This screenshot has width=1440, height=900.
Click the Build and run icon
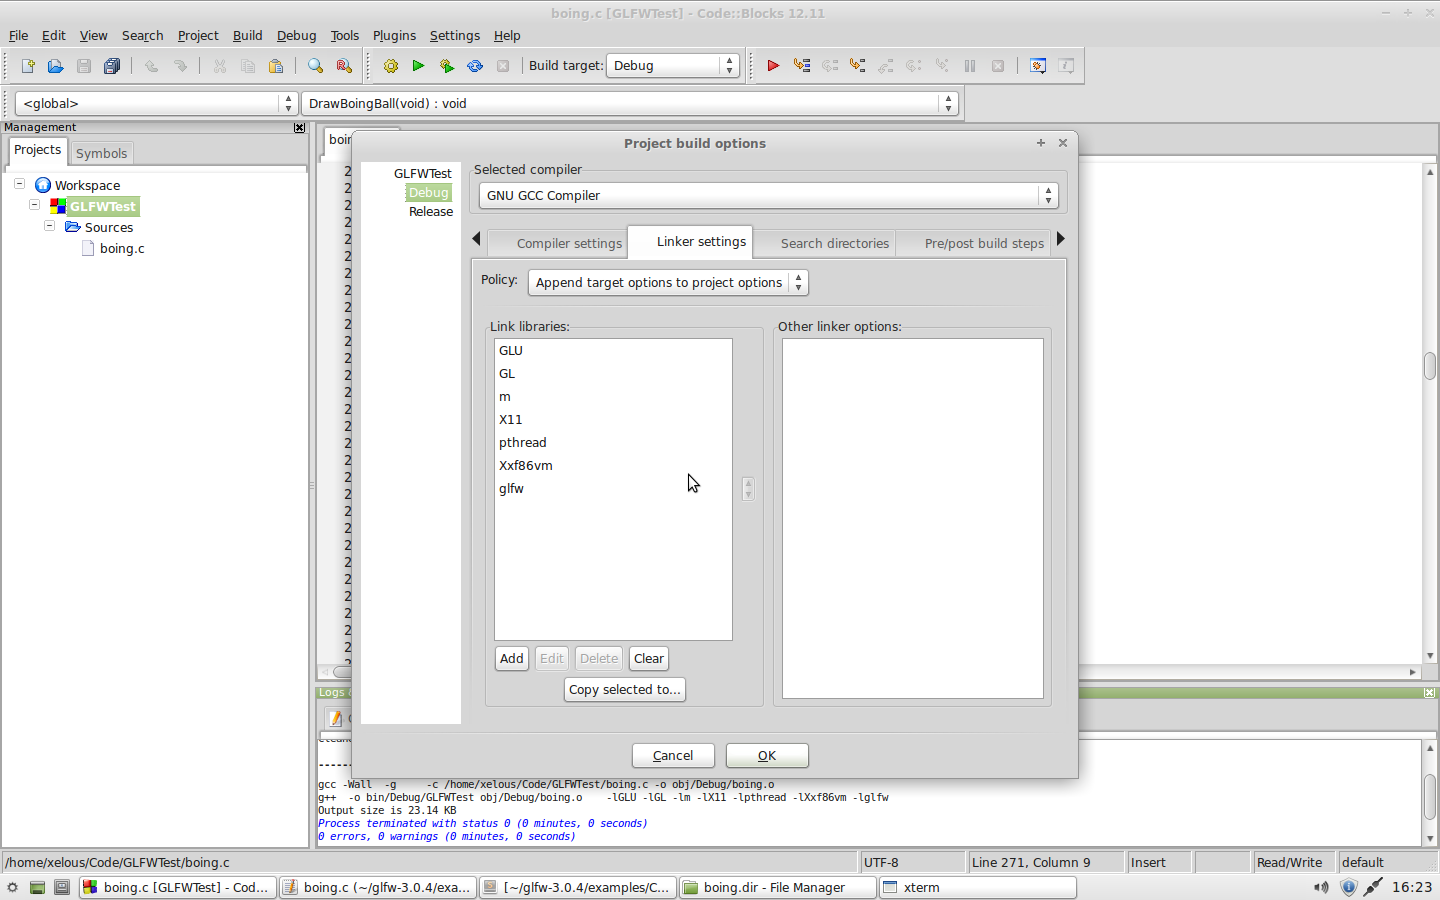[x=447, y=66]
